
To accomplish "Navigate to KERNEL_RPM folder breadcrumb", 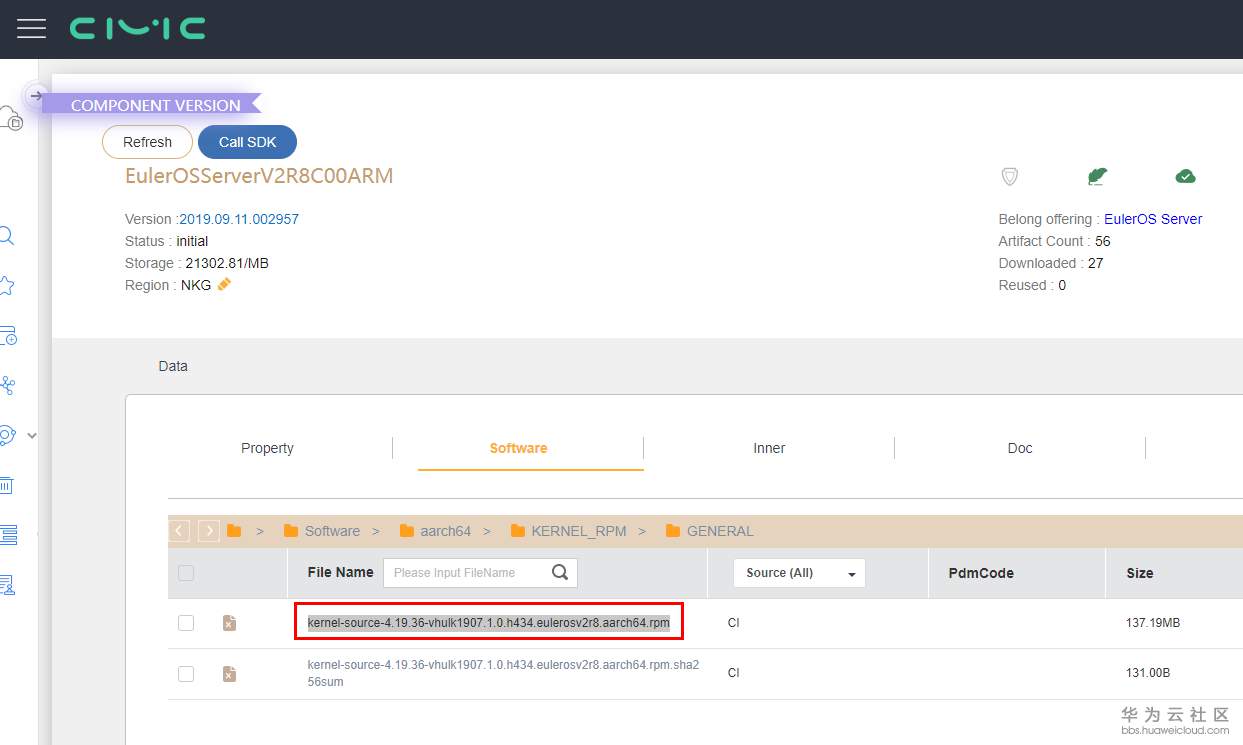I will click(x=568, y=531).
